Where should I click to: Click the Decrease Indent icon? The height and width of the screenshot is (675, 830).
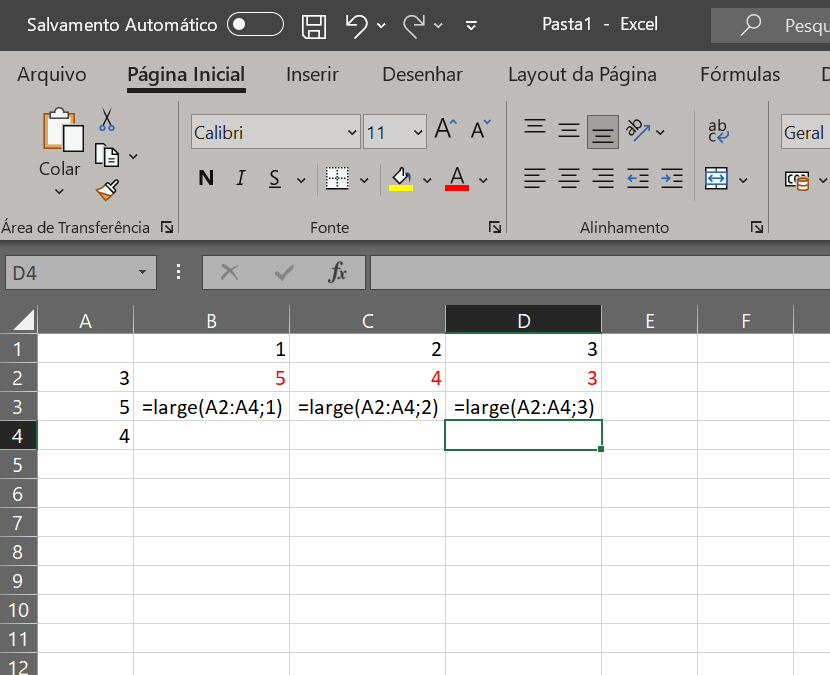(638, 178)
